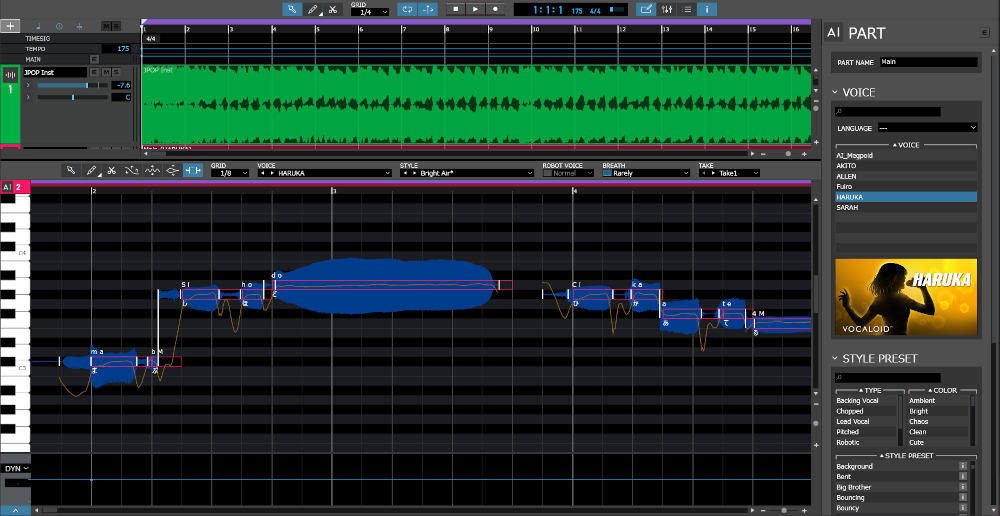Select AKITO voice
1000x516 pixels.
coord(906,165)
